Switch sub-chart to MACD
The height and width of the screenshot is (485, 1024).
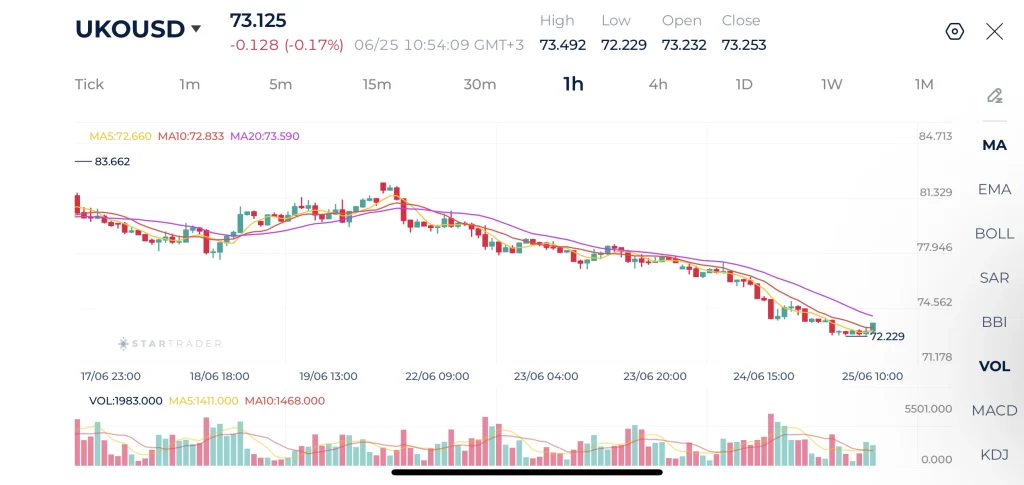(x=994, y=411)
